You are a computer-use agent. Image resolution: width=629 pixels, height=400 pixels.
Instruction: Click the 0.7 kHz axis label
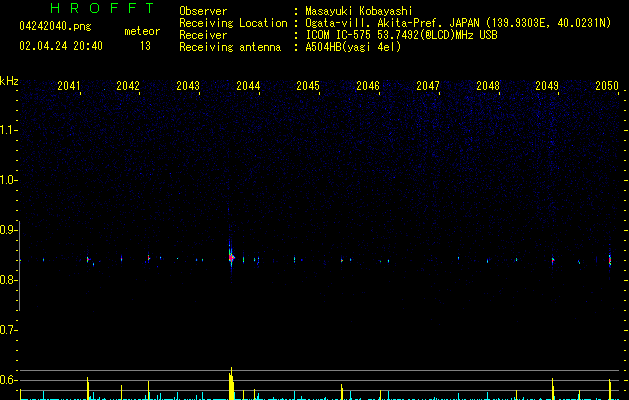(8, 330)
